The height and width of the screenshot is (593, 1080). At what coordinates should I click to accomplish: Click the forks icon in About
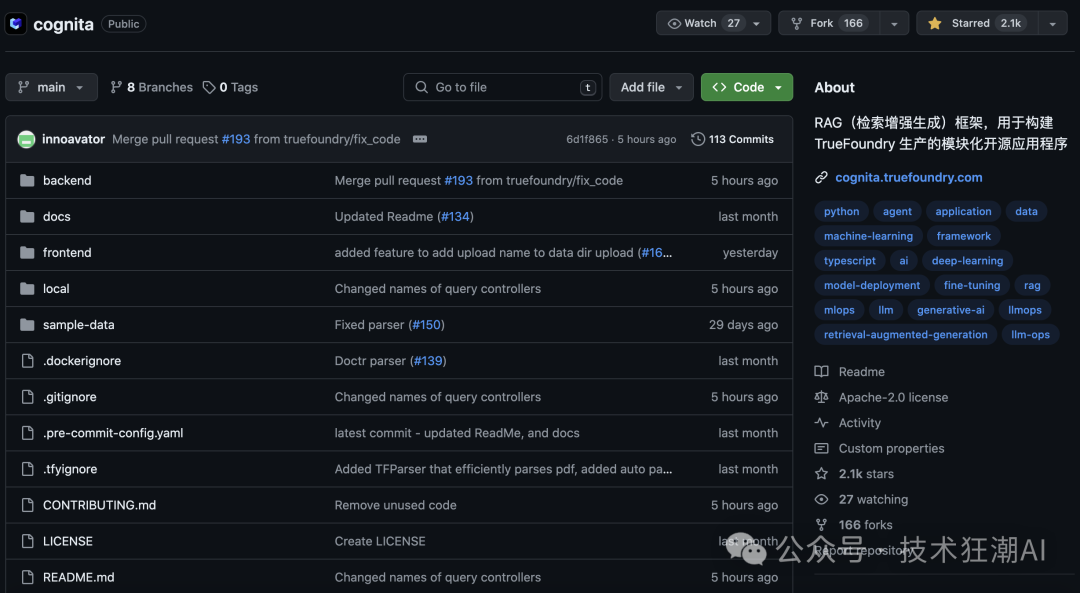click(x=821, y=525)
